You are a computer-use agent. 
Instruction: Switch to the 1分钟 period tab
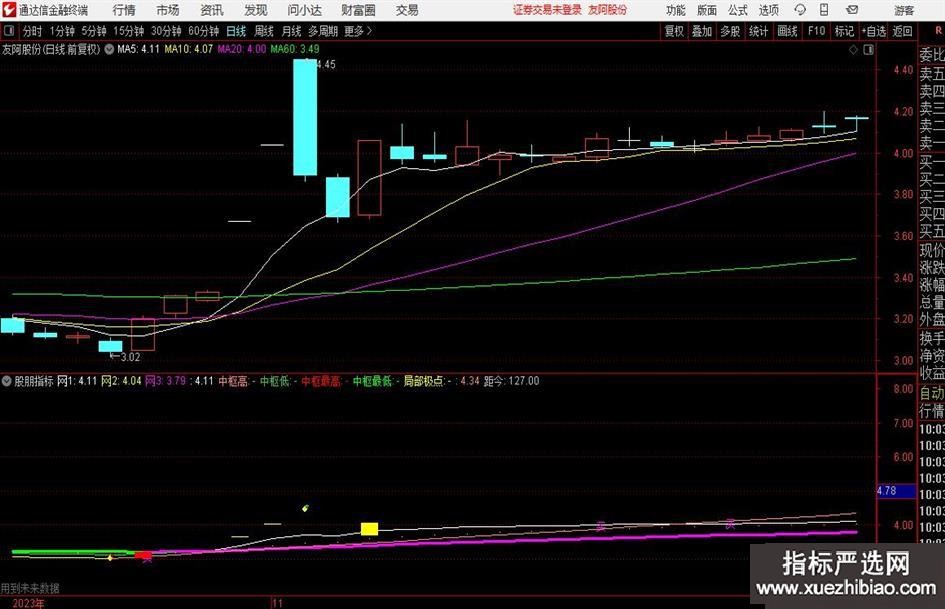[x=62, y=31]
